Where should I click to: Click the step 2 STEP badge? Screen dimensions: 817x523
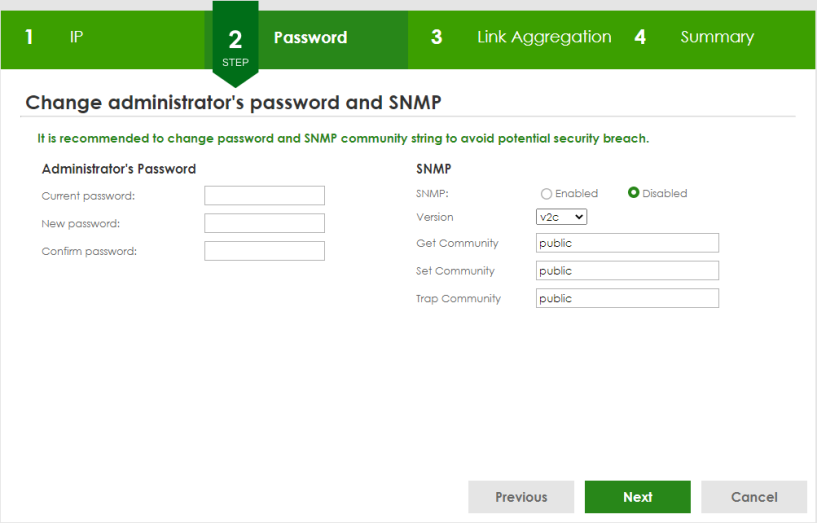click(x=236, y=45)
